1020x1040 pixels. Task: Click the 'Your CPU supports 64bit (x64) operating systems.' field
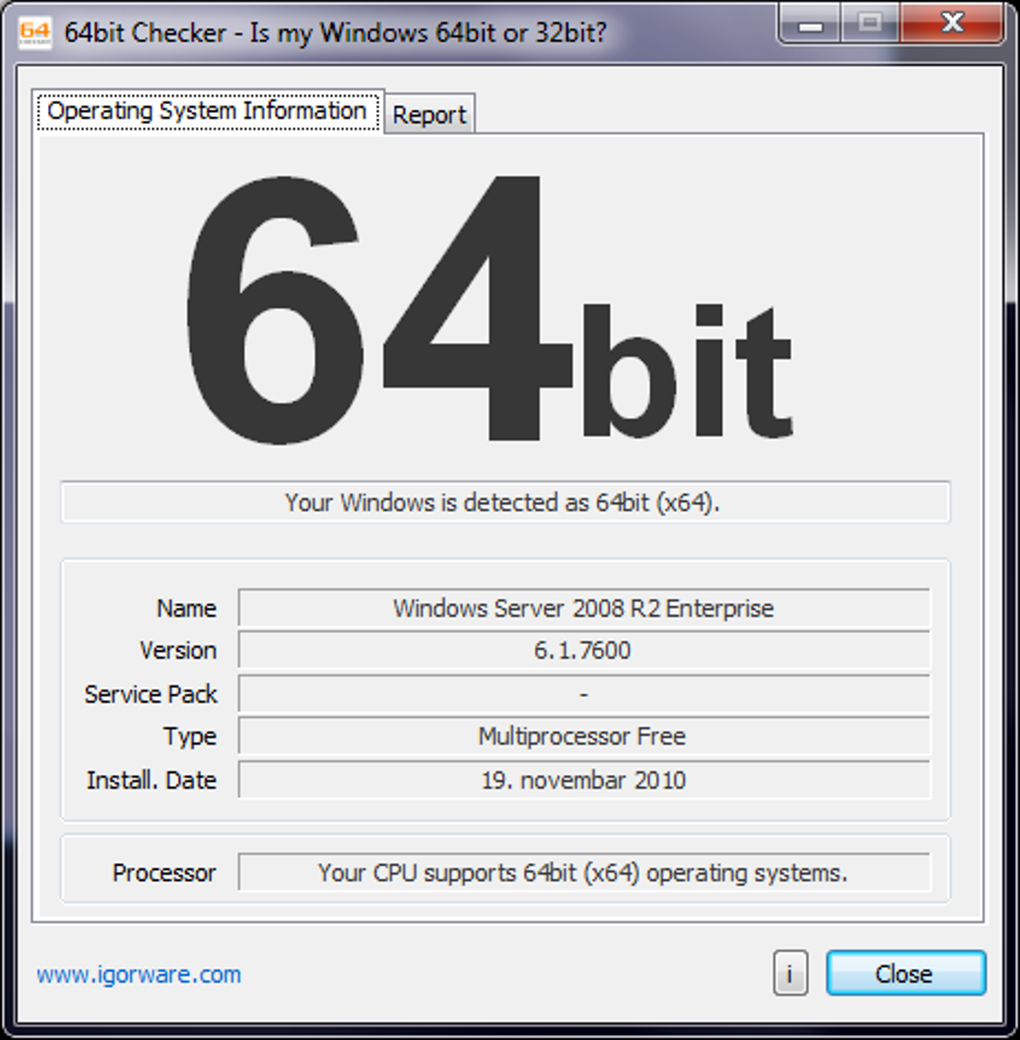pyautogui.click(x=584, y=873)
